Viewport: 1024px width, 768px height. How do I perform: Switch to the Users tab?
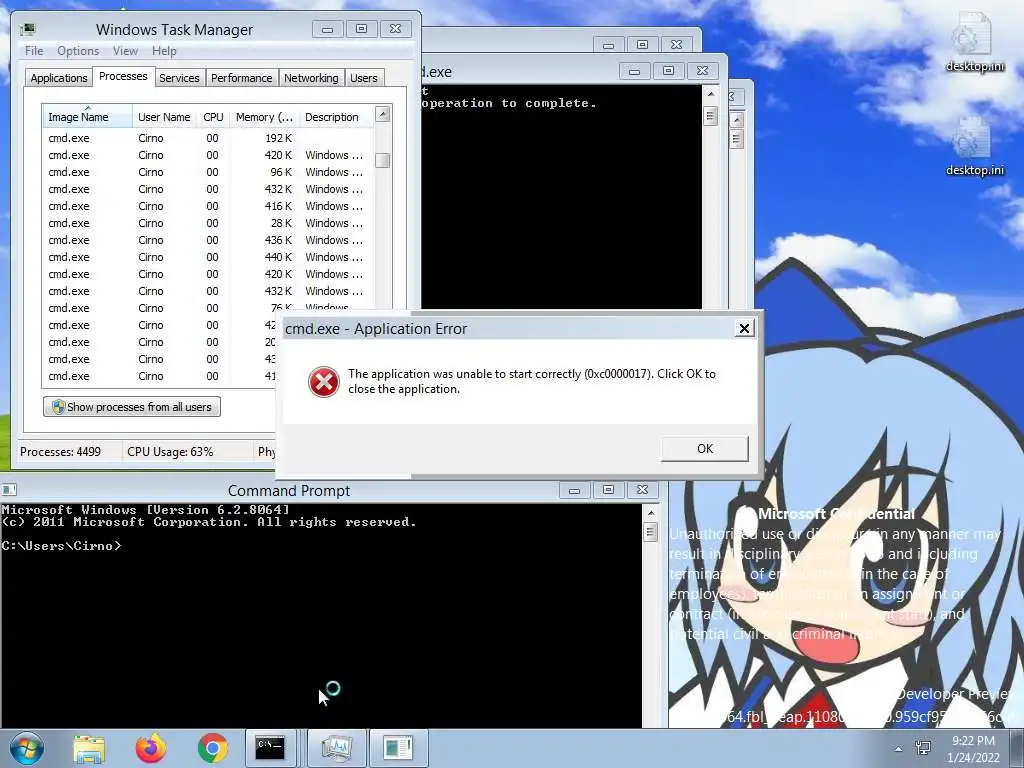click(x=363, y=78)
